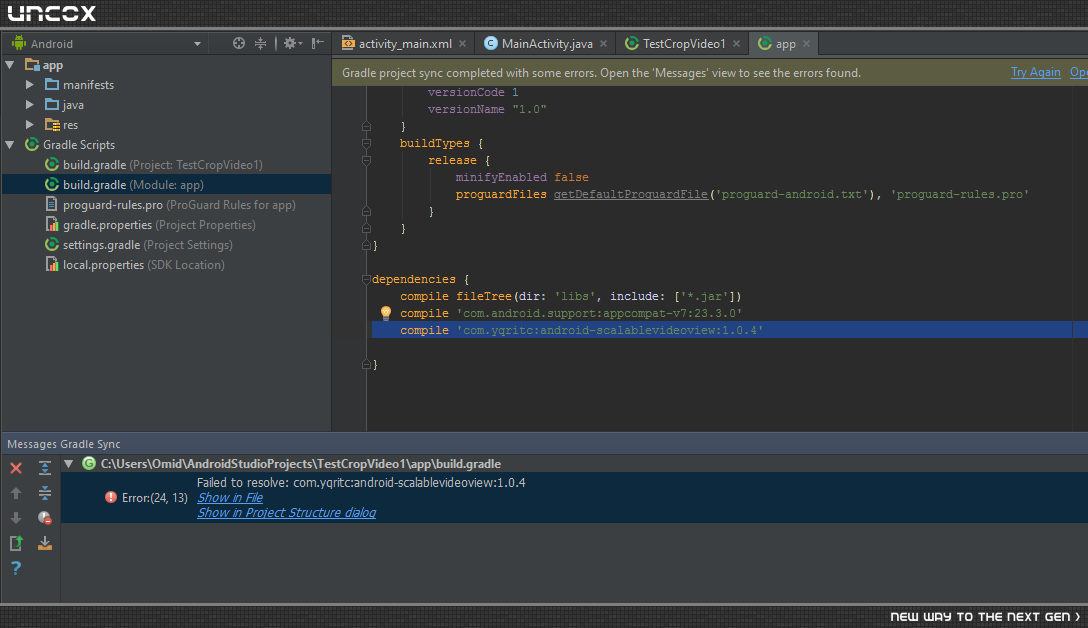The height and width of the screenshot is (628, 1088).
Task: Click the appcompat-v7 compile line
Action: pyautogui.click(x=571, y=313)
